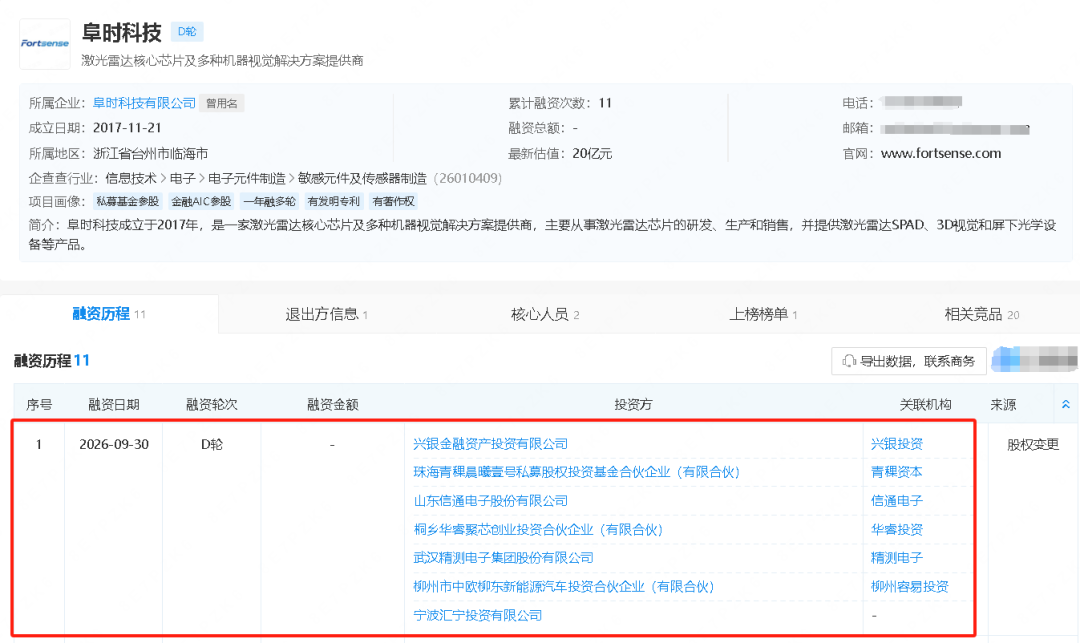This screenshot has height=643, width=1080.
Task: Open related institution 精测电子
Action: click(897, 558)
